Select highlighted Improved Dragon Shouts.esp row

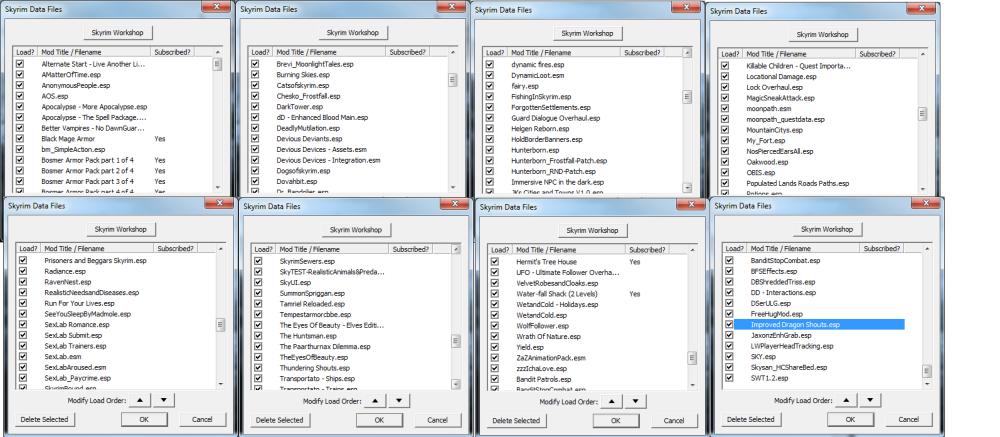click(819, 325)
